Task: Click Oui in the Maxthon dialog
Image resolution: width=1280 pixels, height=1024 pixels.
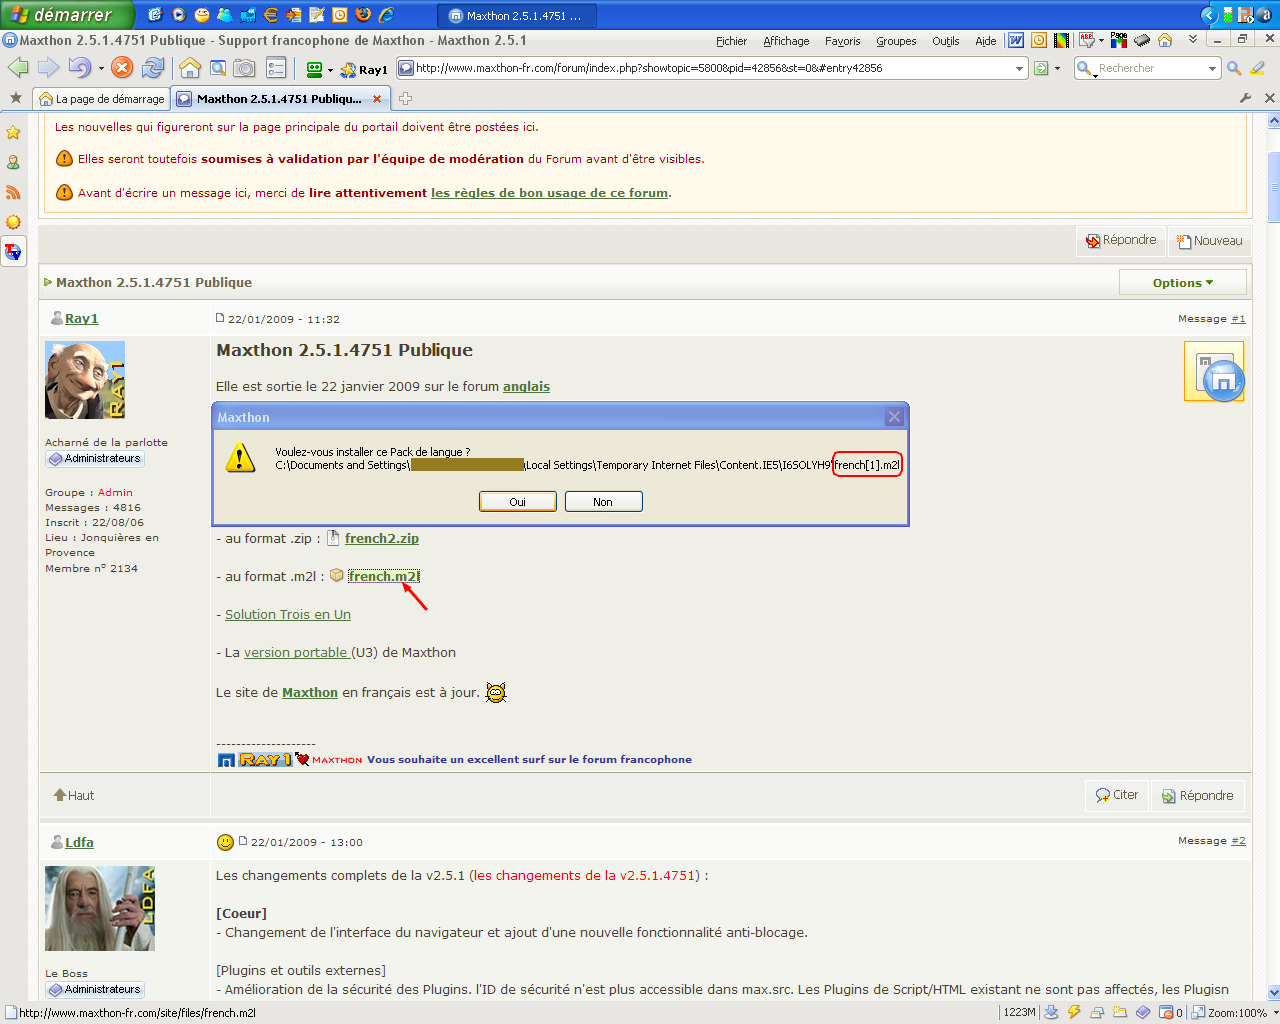Action: pyautogui.click(x=518, y=502)
